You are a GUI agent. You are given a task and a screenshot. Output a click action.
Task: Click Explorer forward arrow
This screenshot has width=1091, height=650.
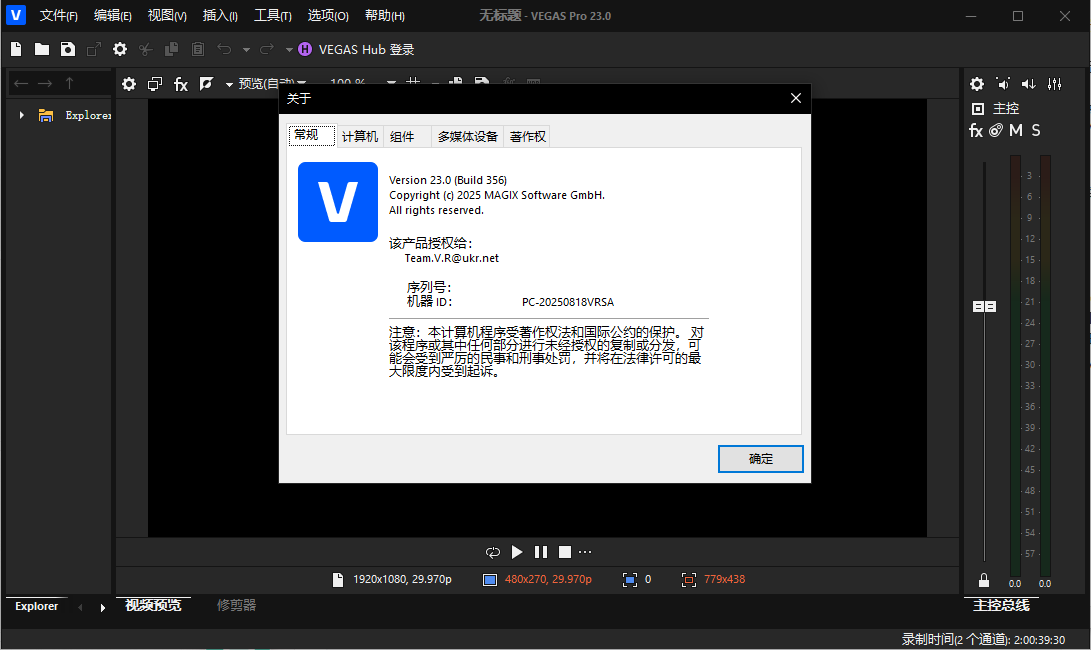[x=45, y=84]
